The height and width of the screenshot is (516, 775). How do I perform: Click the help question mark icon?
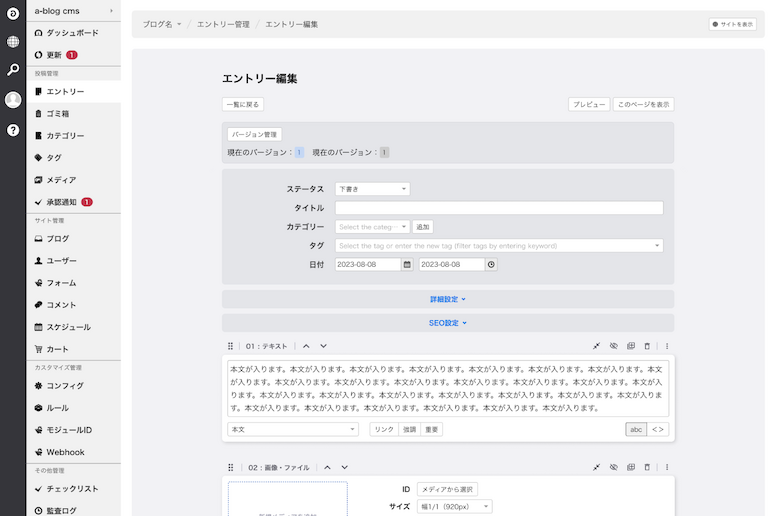[13, 130]
